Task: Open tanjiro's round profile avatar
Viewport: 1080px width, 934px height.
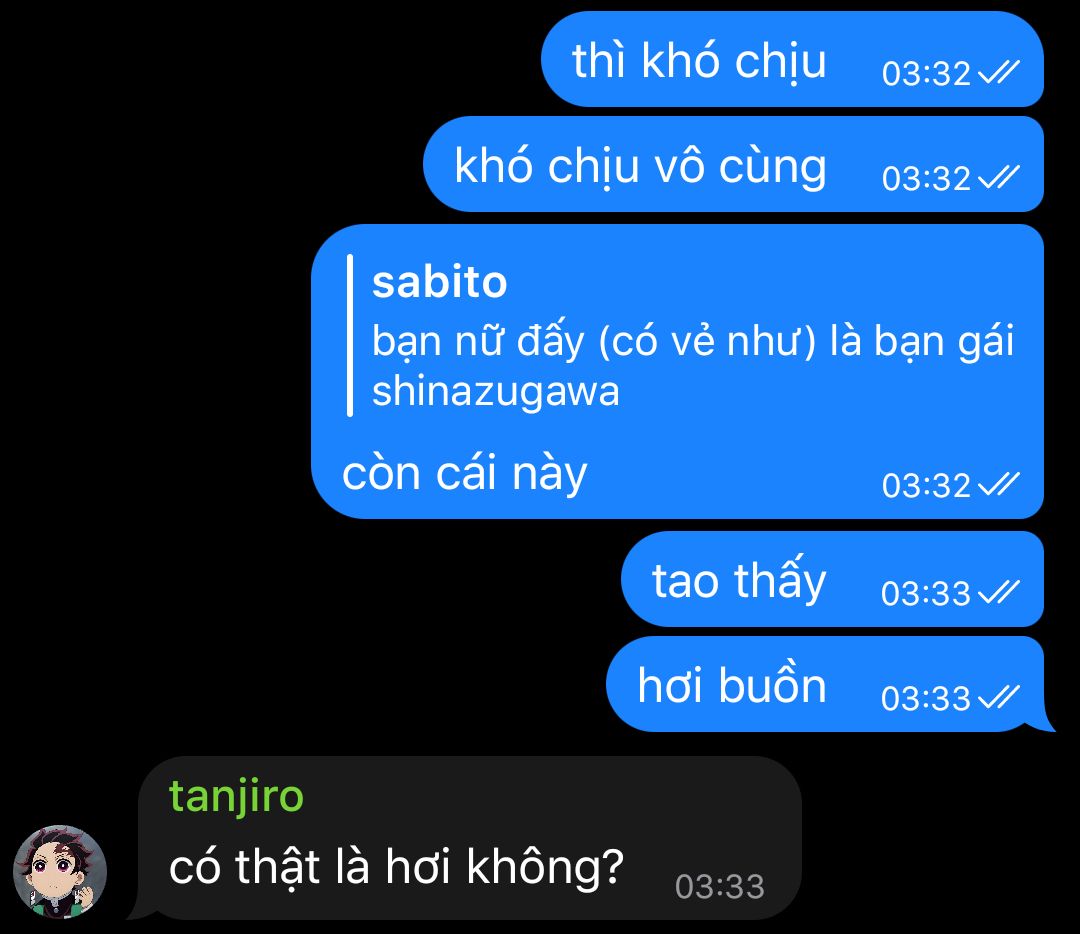Action: point(60,872)
